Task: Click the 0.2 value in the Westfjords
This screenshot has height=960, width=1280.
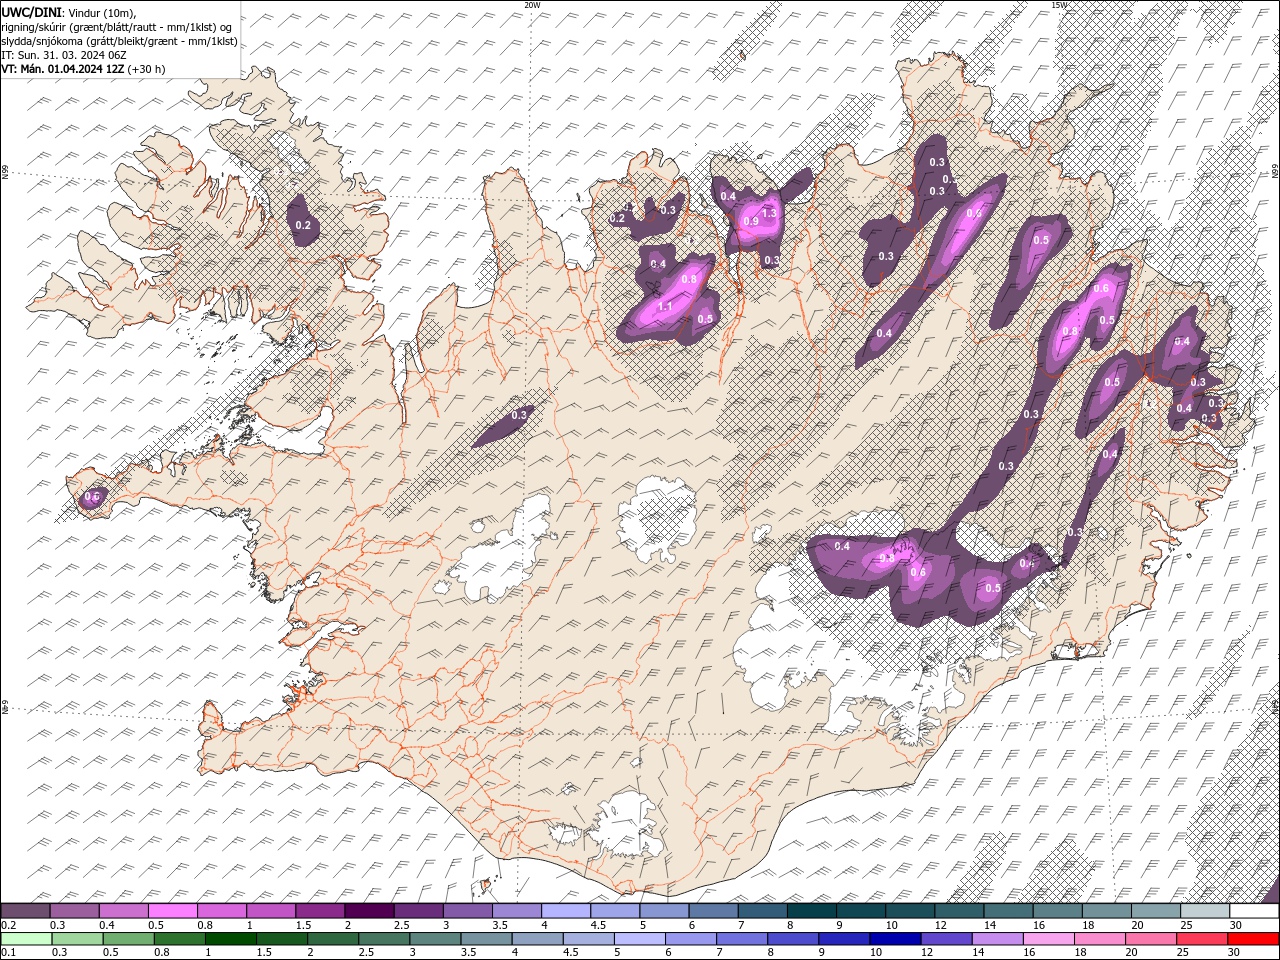Action: pyautogui.click(x=303, y=226)
